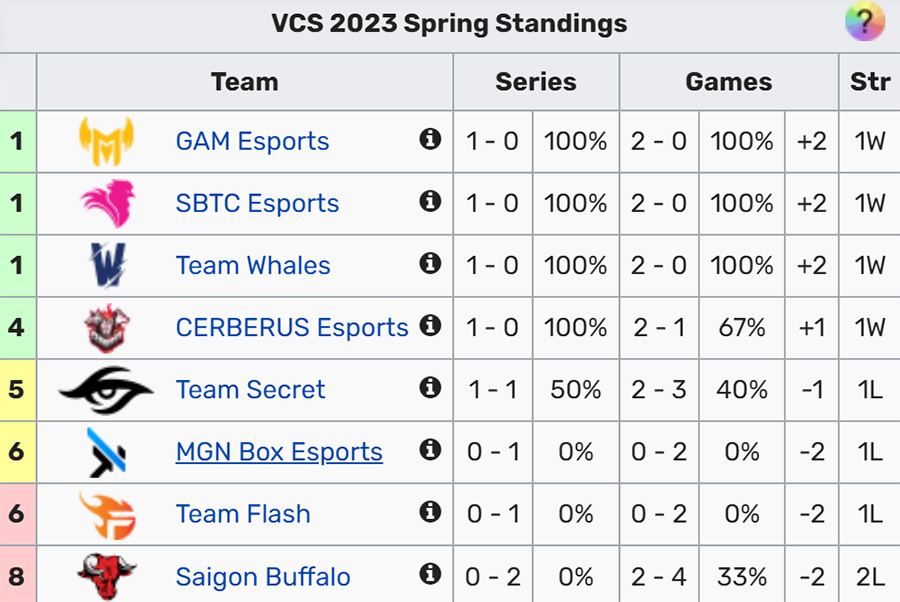Image resolution: width=900 pixels, height=602 pixels.
Task: Open the GAM Esports team link
Action: [x=252, y=141]
